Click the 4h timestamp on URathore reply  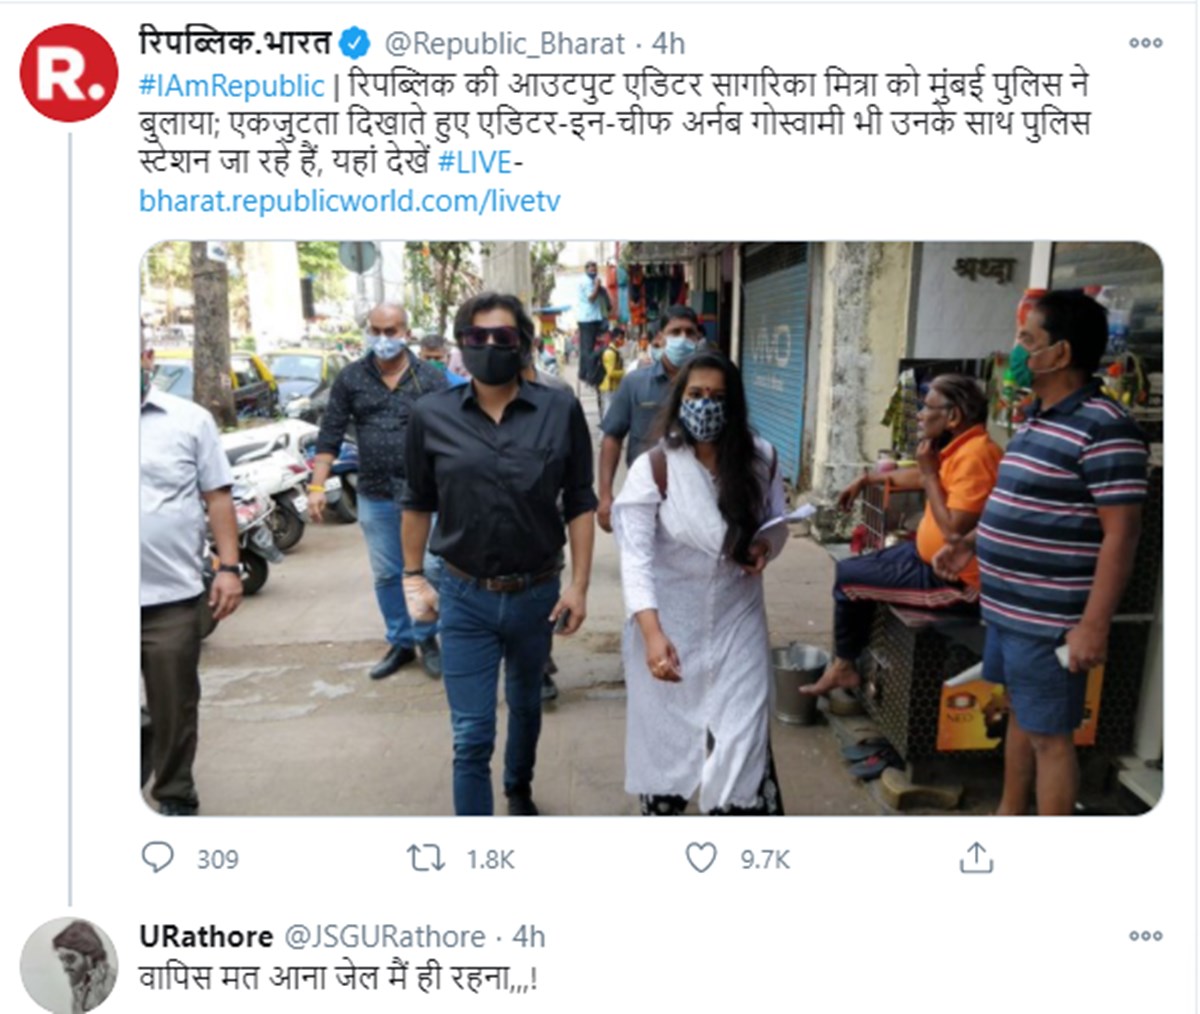[x=529, y=937]
